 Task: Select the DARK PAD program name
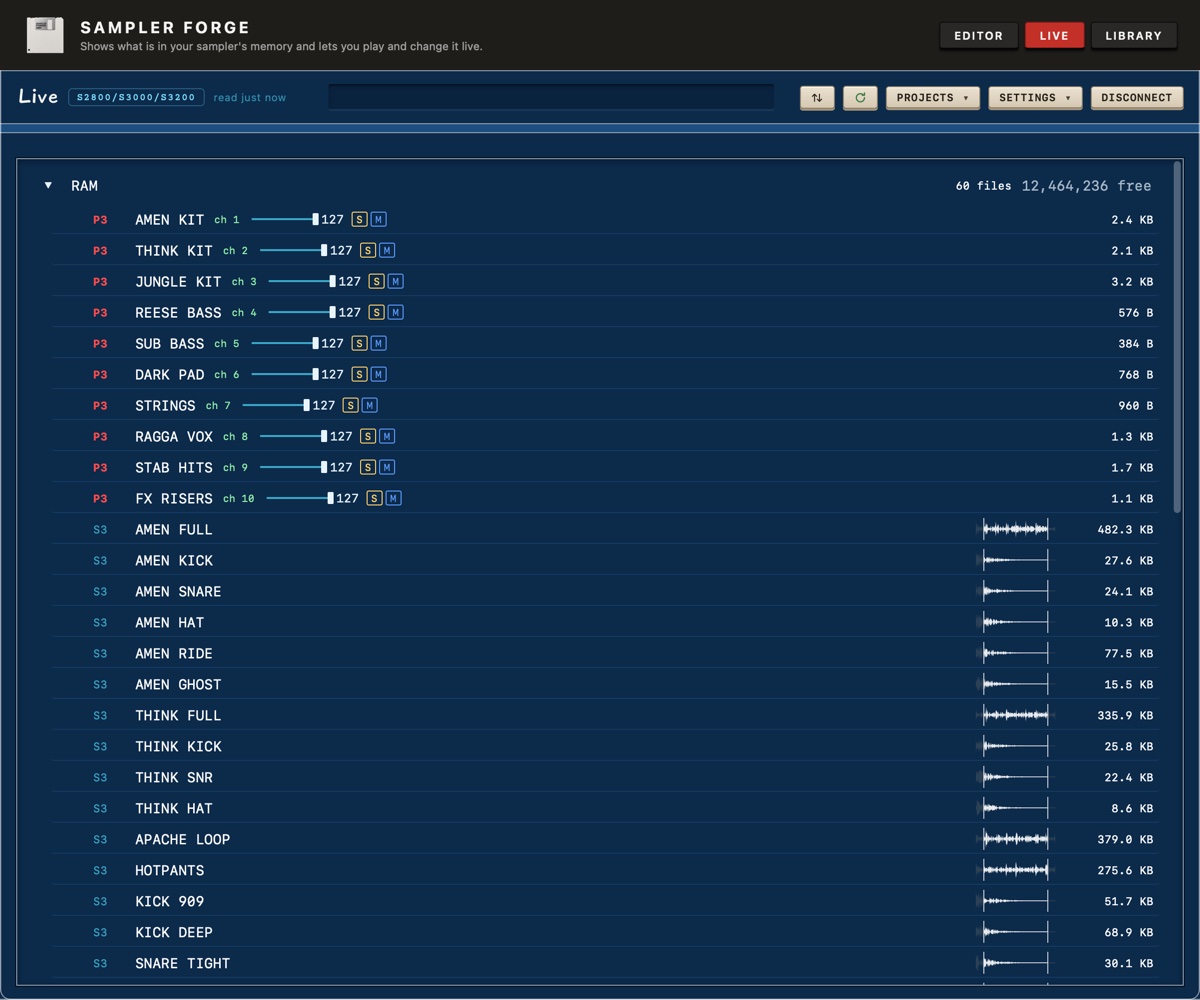[x=170, y=374]
